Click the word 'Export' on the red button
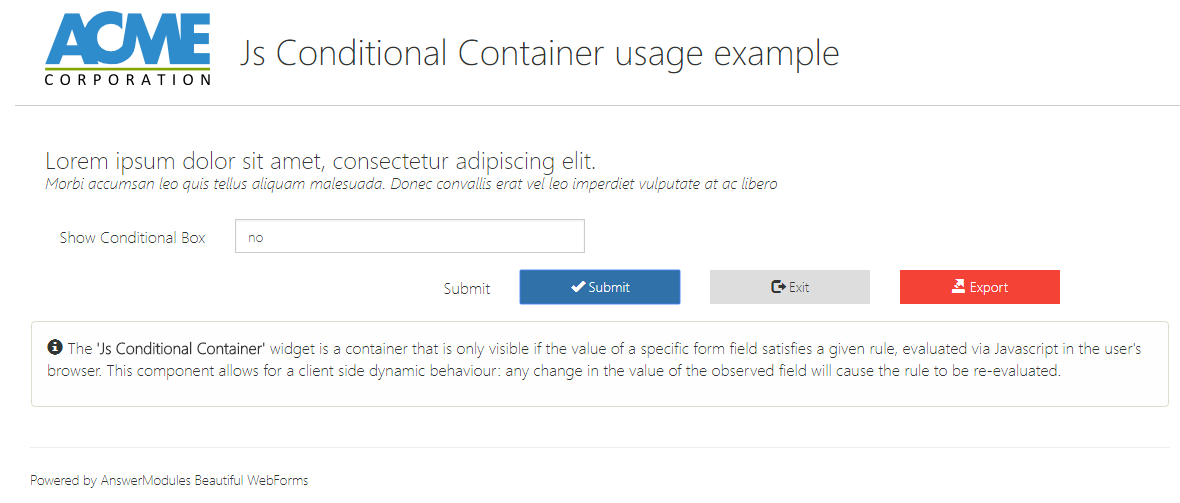The width and height of the screenshot is (1180, 503). (988, 288)
